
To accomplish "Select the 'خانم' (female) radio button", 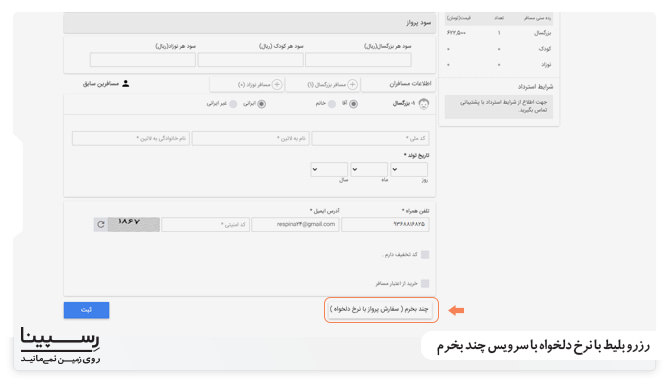I will (x=332, y=104).
